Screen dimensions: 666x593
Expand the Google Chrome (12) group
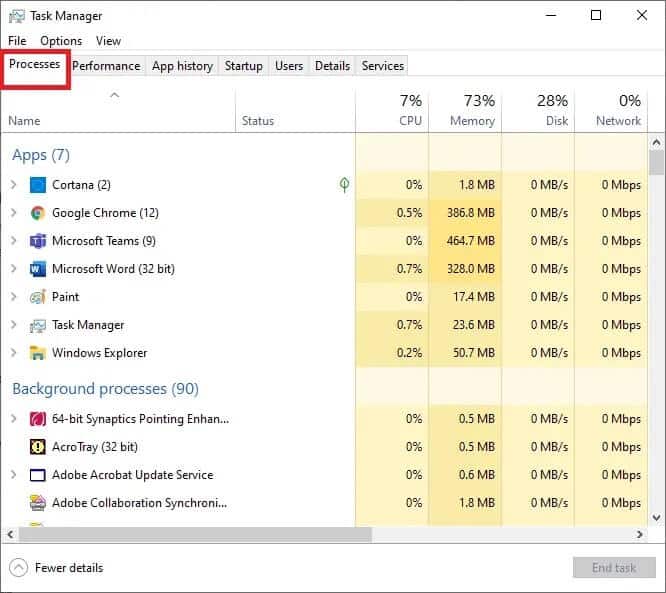coord(14,213)
